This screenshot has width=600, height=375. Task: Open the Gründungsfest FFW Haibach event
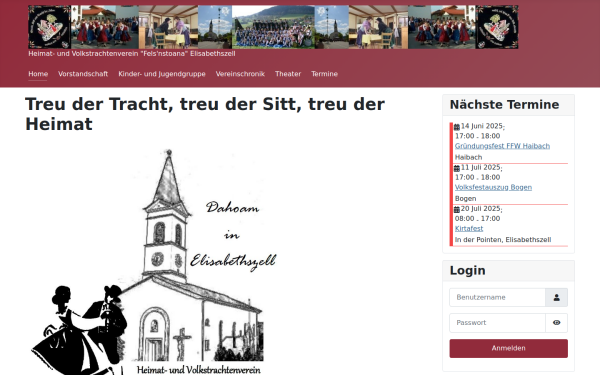coord(502,146)
